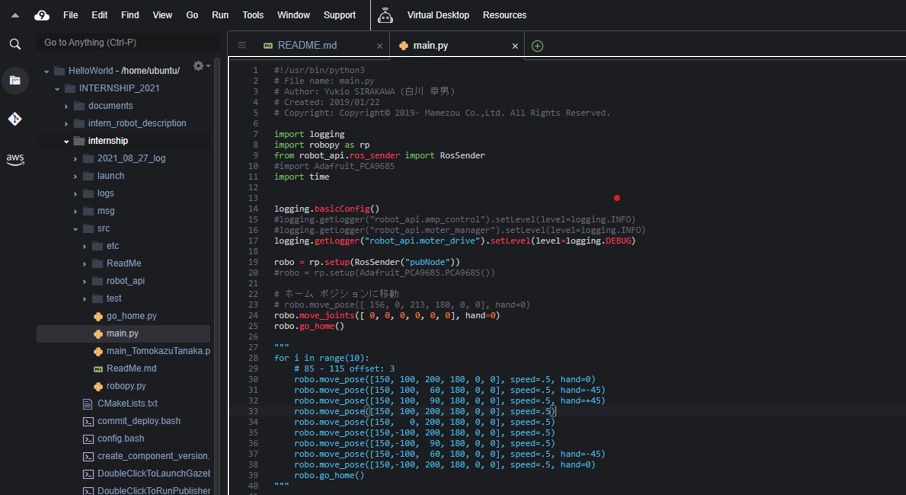Click the Virtual Desktop button

[438, 15]
